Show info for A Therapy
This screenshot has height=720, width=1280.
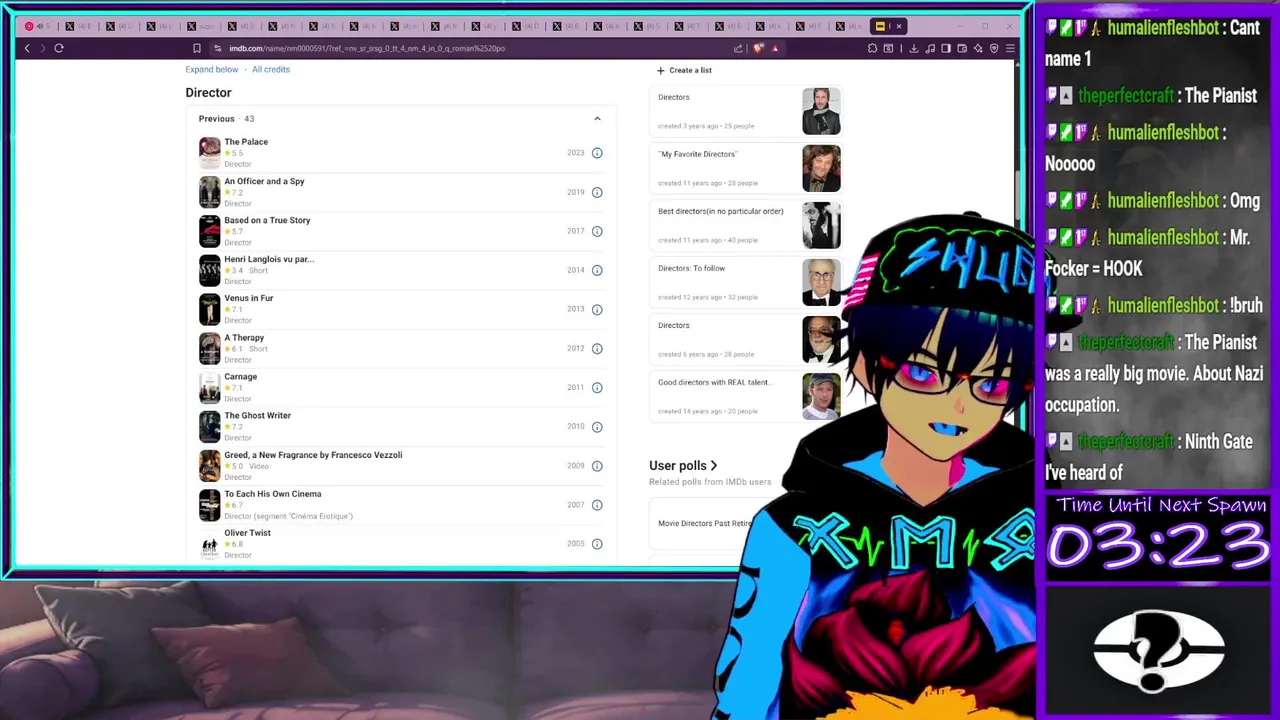coord(597,348)
